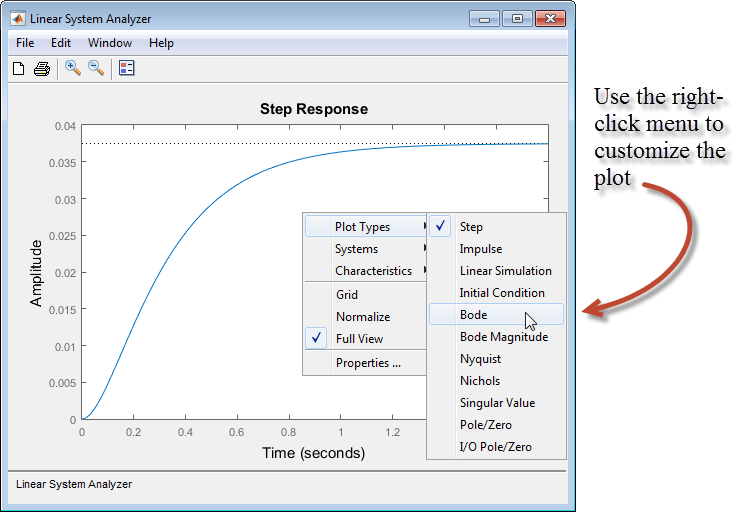The width and height of the screenshot is (744, 512).
Task: Open the File menu
Action: click(x=25, y=43)
